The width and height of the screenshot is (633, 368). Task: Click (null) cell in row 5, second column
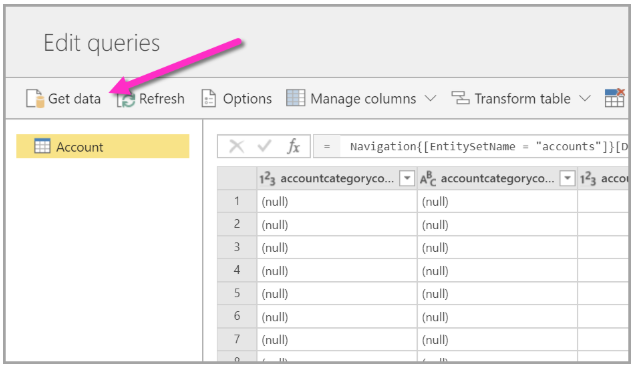497,293
